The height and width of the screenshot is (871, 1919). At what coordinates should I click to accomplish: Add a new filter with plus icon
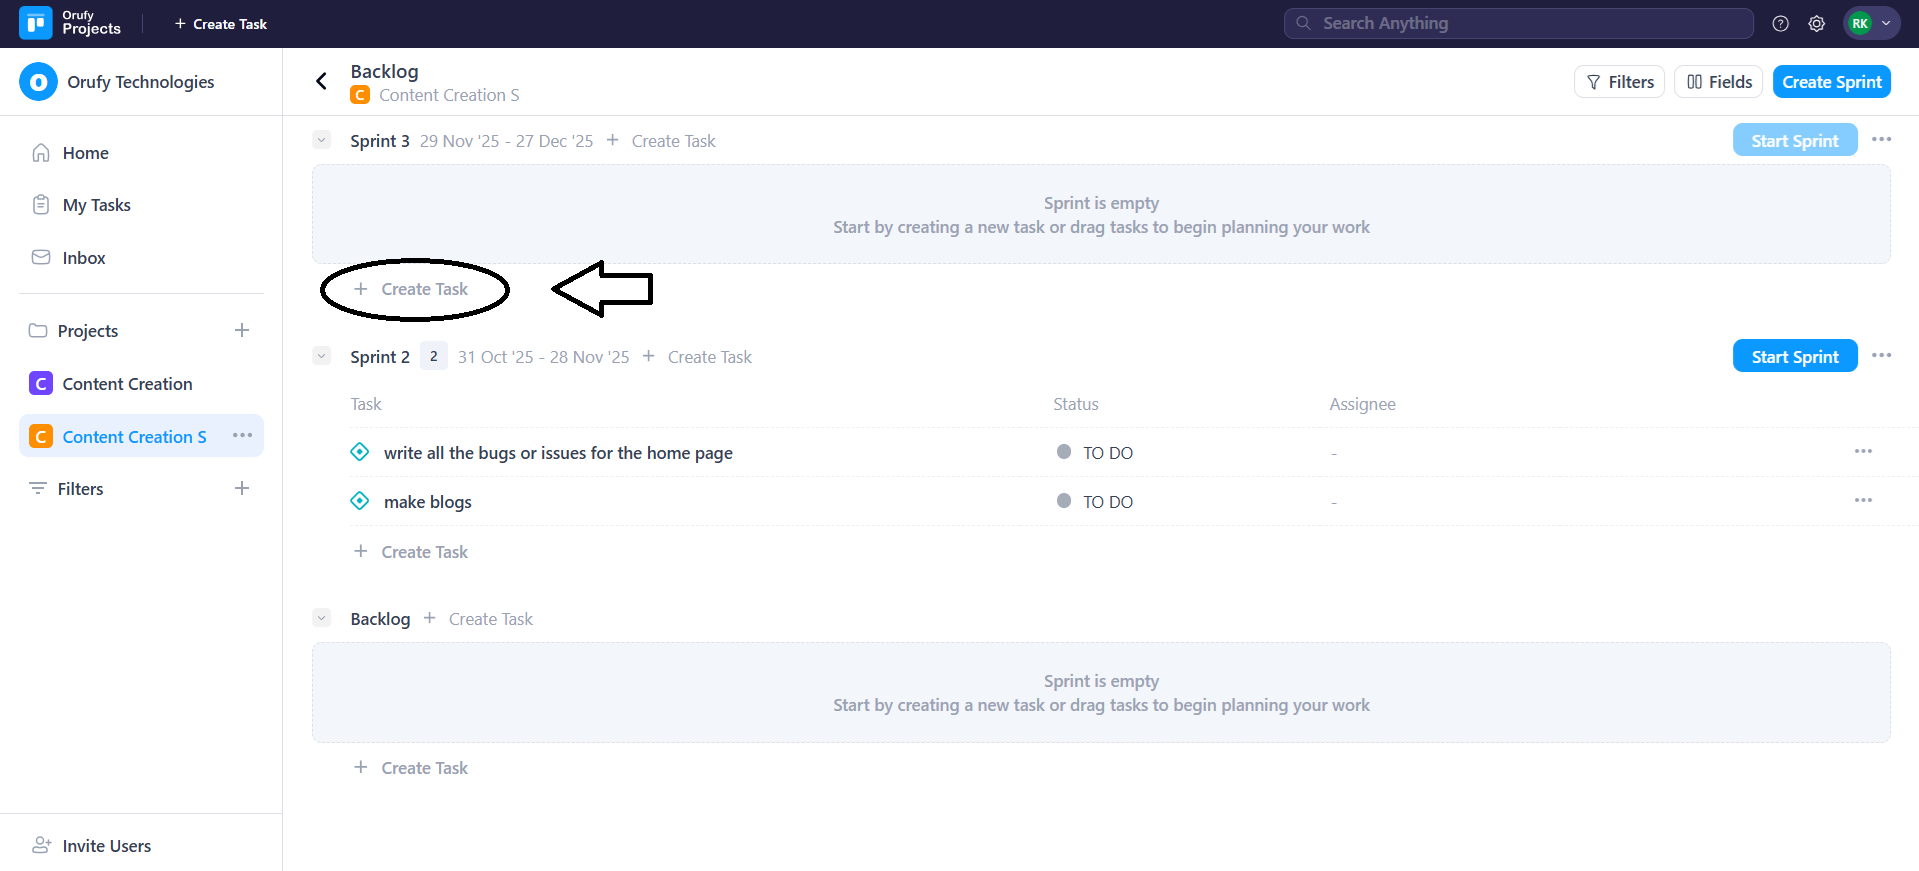(241, 488)
